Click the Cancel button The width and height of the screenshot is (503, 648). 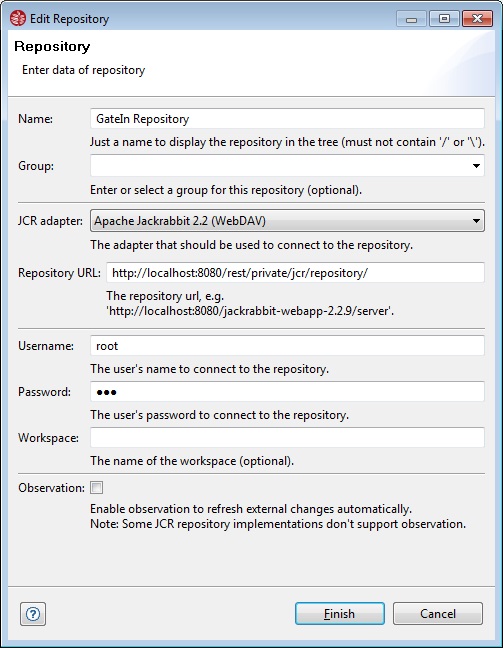click(438, 614)
